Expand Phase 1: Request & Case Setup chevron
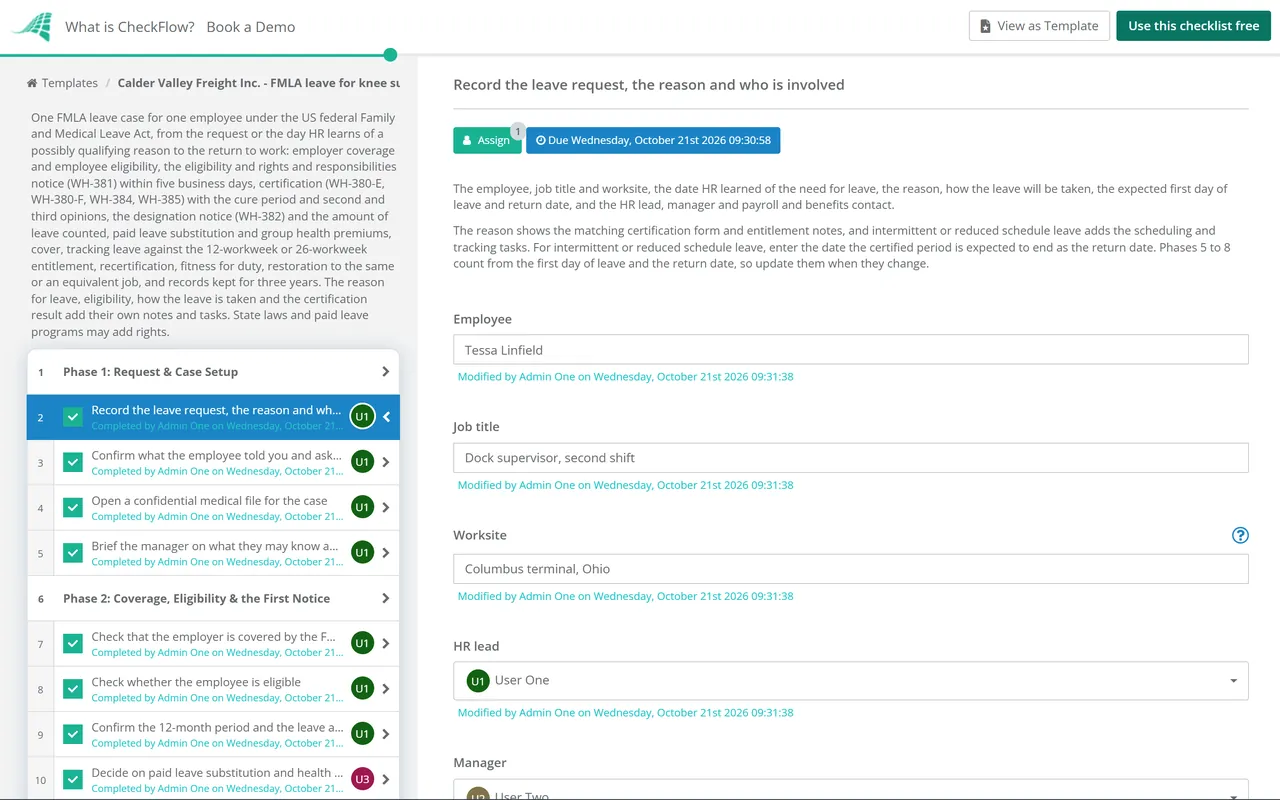 coord(386,371)
